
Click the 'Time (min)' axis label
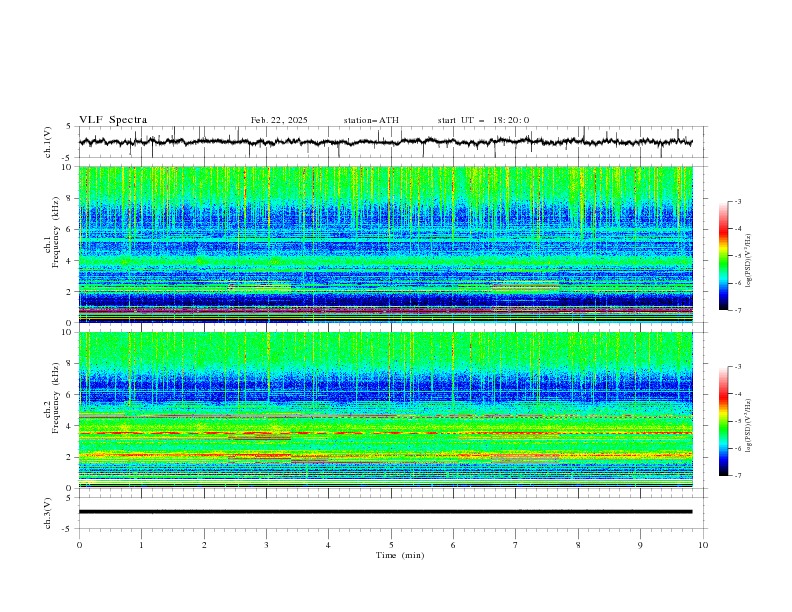[400, 555]
